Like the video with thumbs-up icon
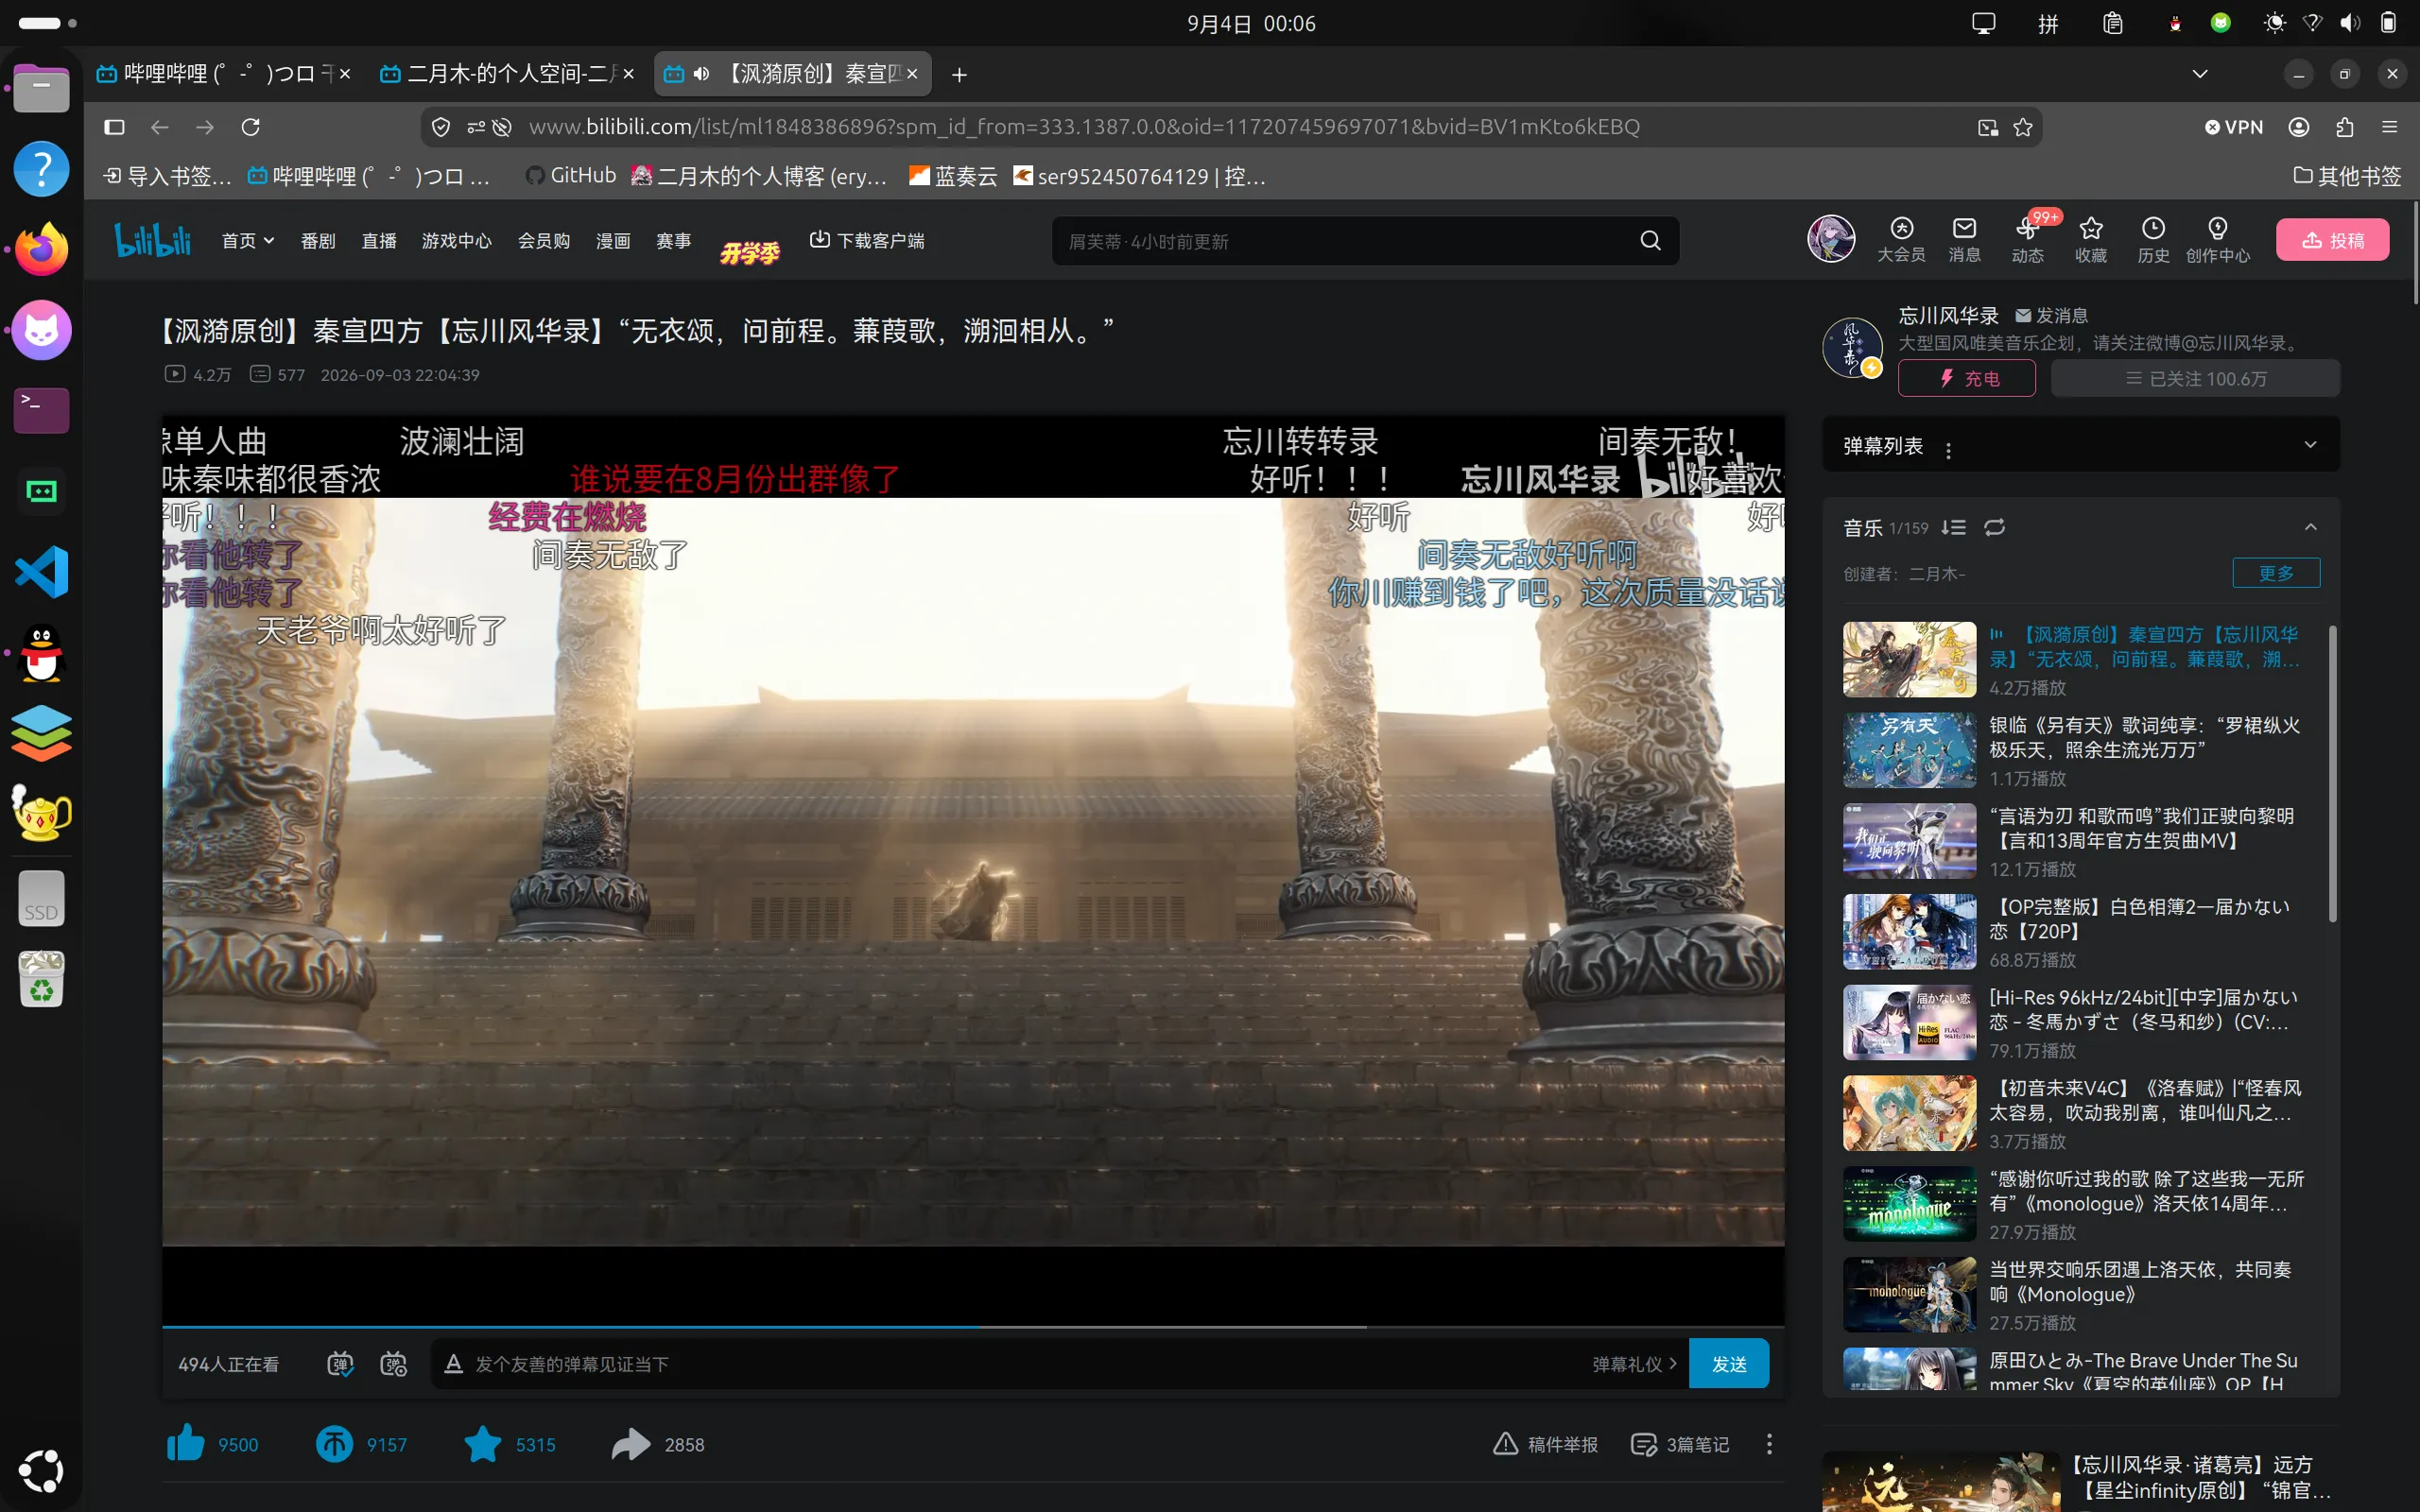The height and width of the screenshot is (1512, 2420). tap(186, 1444)
